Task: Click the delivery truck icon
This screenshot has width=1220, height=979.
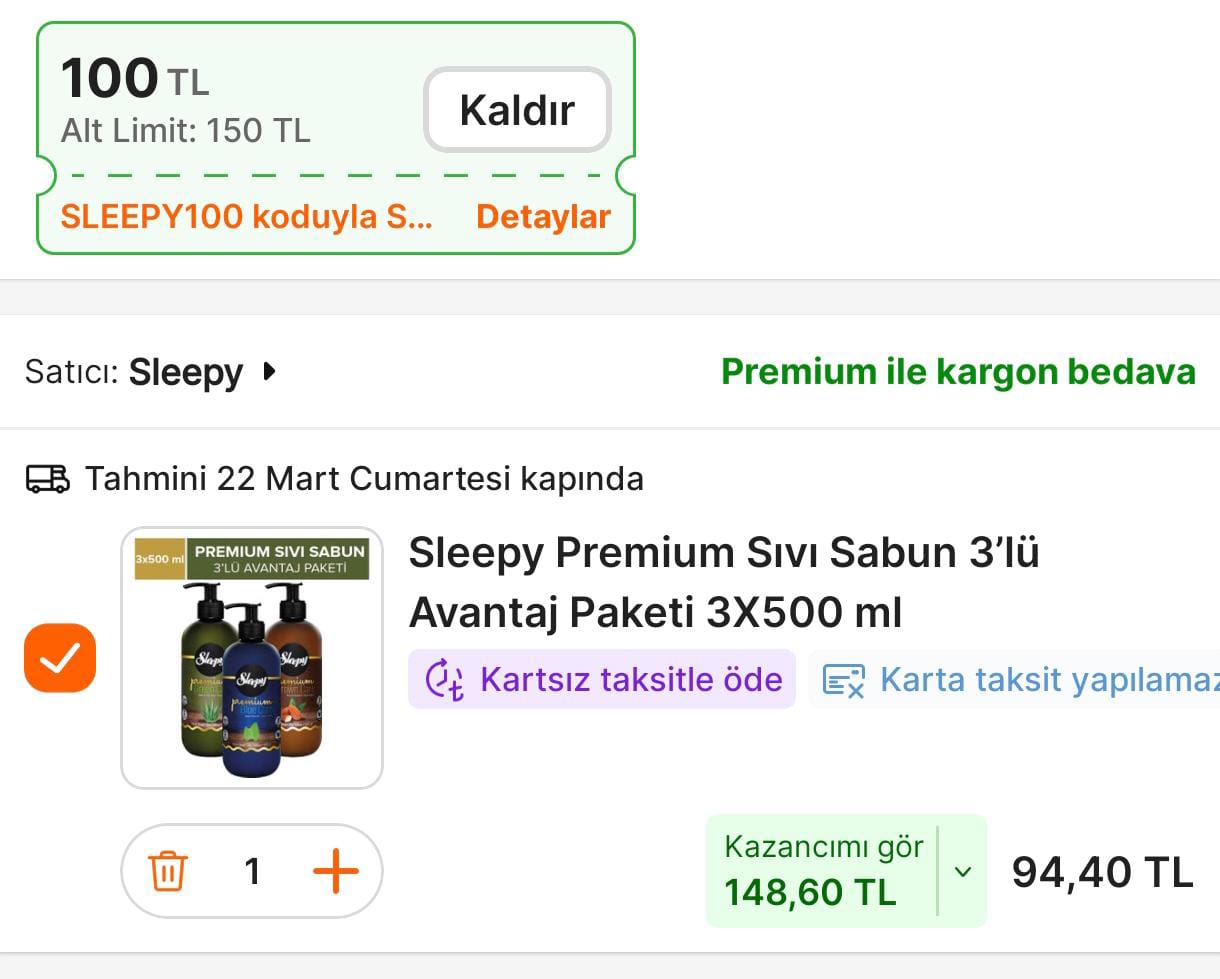Action: click(47, 479)
